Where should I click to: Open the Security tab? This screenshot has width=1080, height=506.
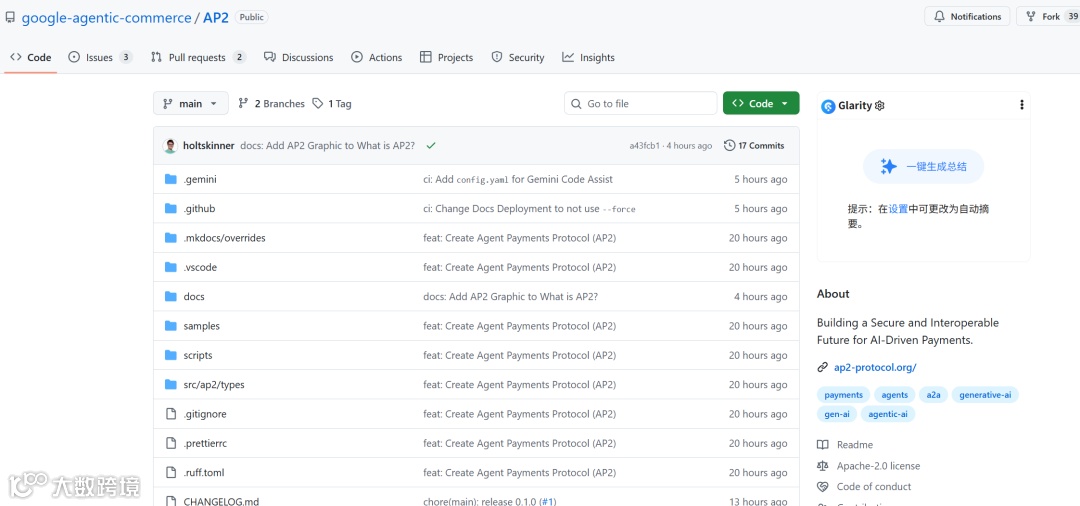pyautogui.click(x=518, y=57)
